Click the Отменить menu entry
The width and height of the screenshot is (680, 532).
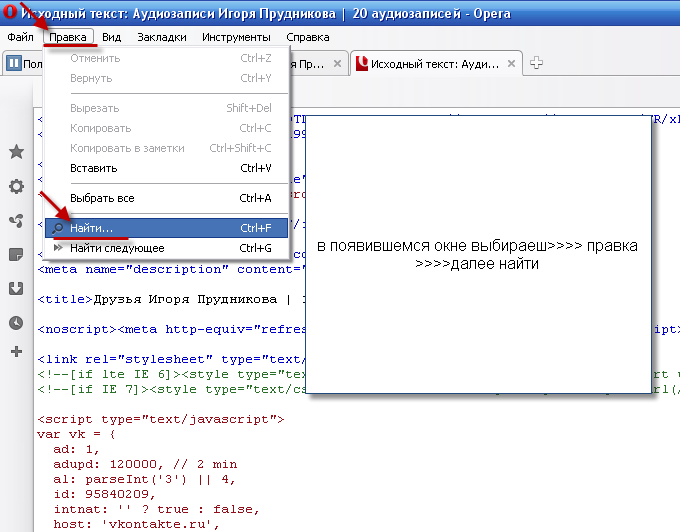(x=166, y=58)
